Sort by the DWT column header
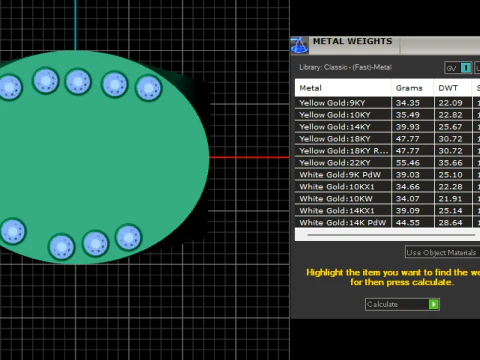 tap(453, 88)
